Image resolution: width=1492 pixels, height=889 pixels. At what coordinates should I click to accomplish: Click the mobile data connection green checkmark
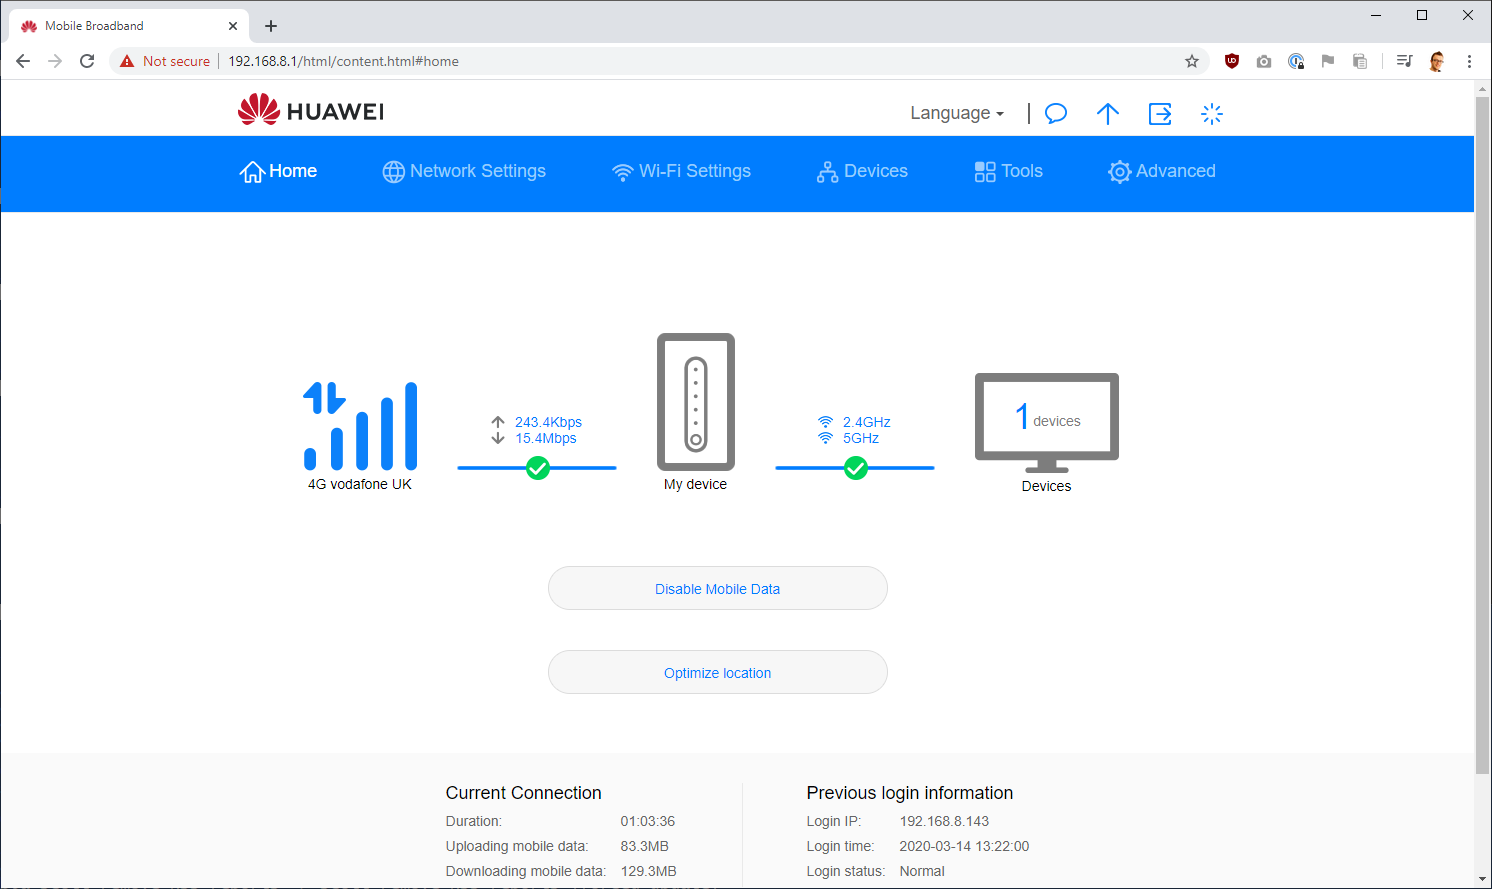point(538,468)
